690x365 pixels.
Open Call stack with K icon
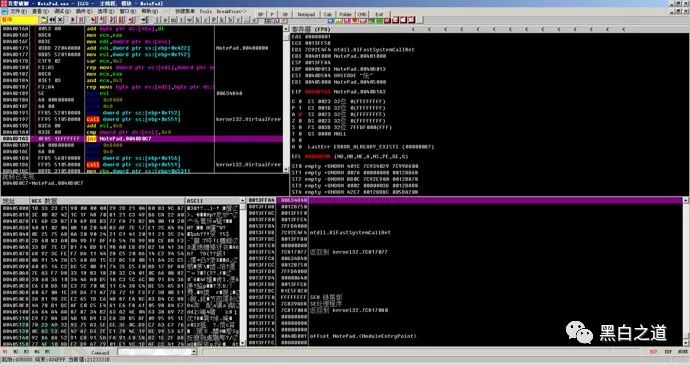(x=221, y=20)
